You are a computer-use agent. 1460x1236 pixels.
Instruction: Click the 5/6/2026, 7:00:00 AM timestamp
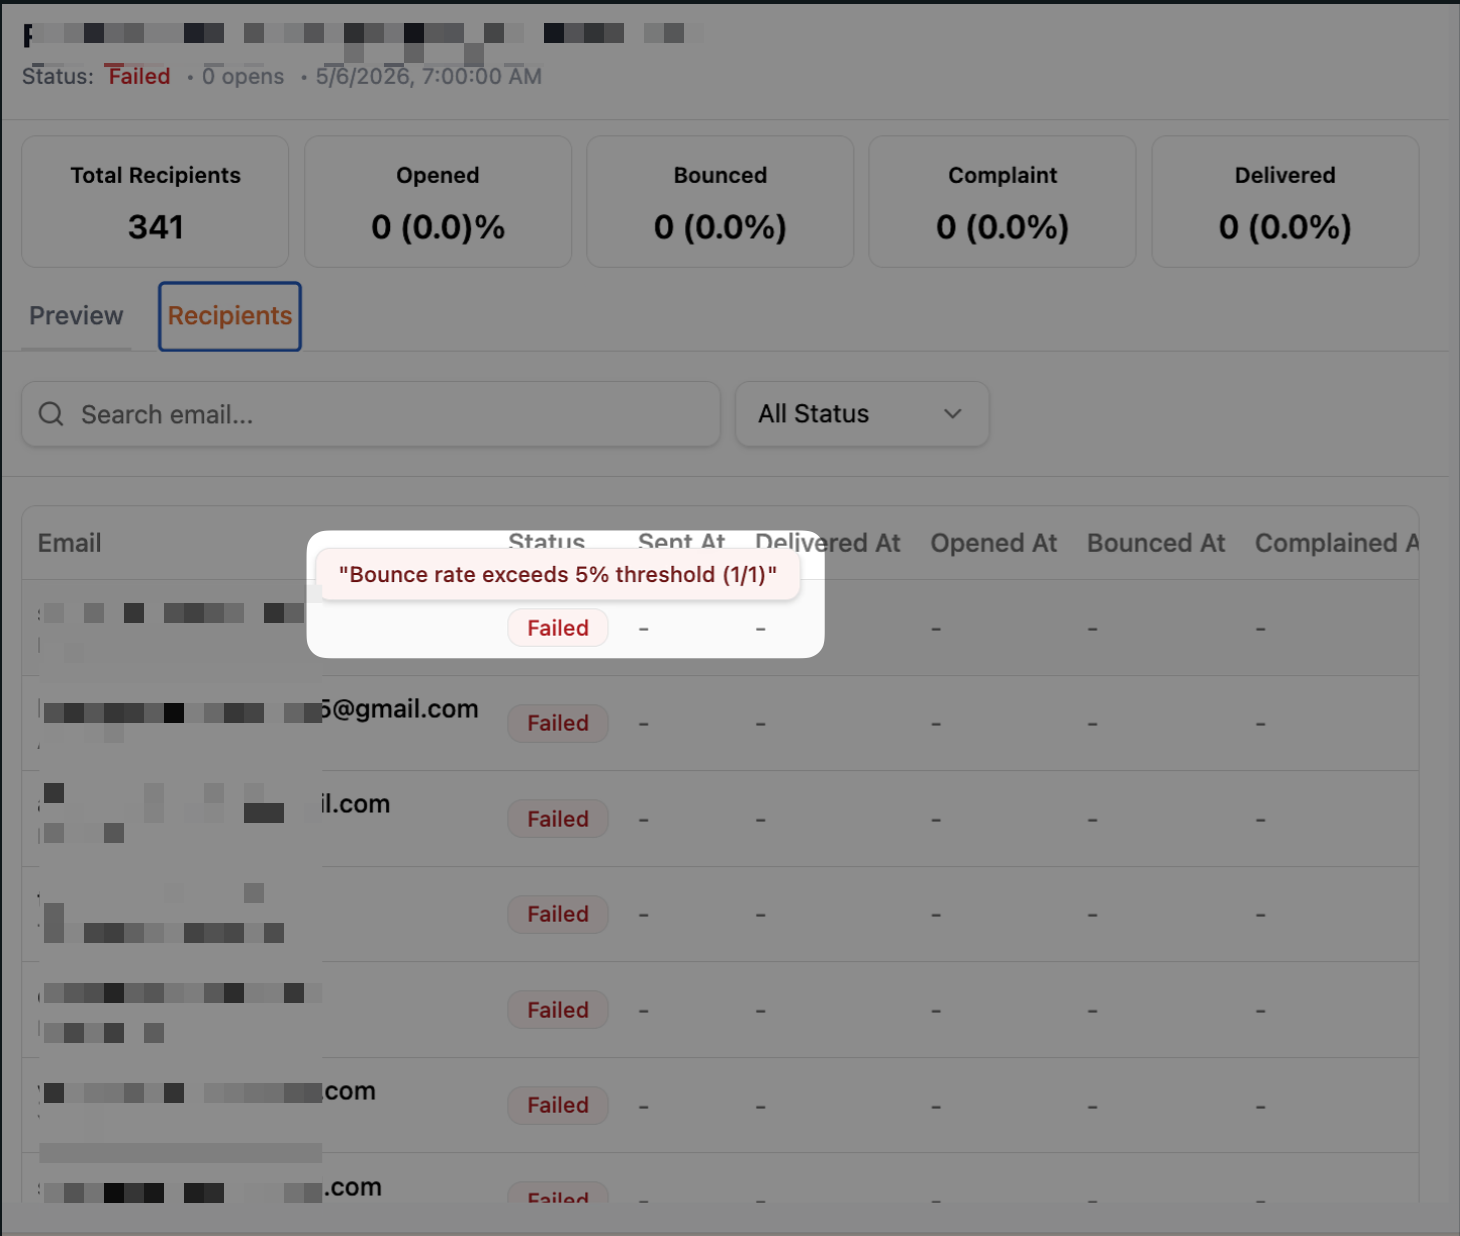pos(429,76)
